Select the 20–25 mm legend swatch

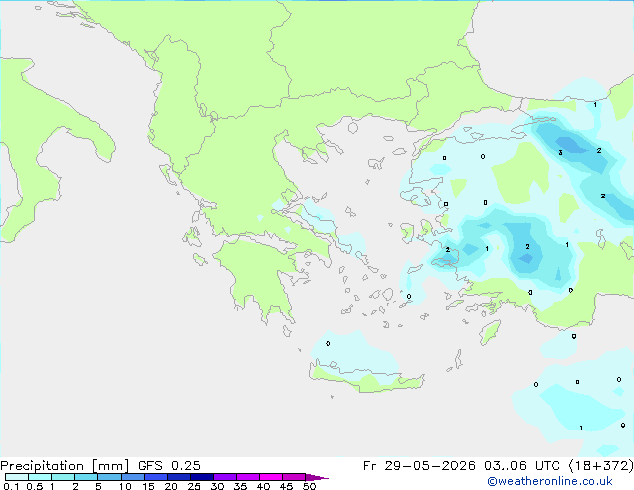coord(179,477)
